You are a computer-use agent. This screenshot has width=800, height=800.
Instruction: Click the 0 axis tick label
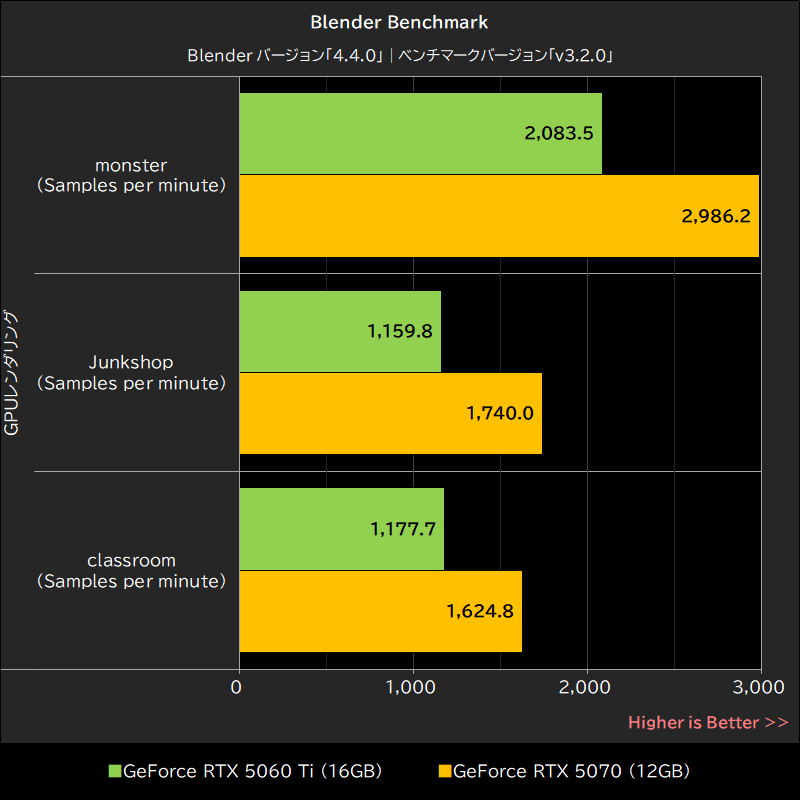pyautogui.click(x=236, y=687)
